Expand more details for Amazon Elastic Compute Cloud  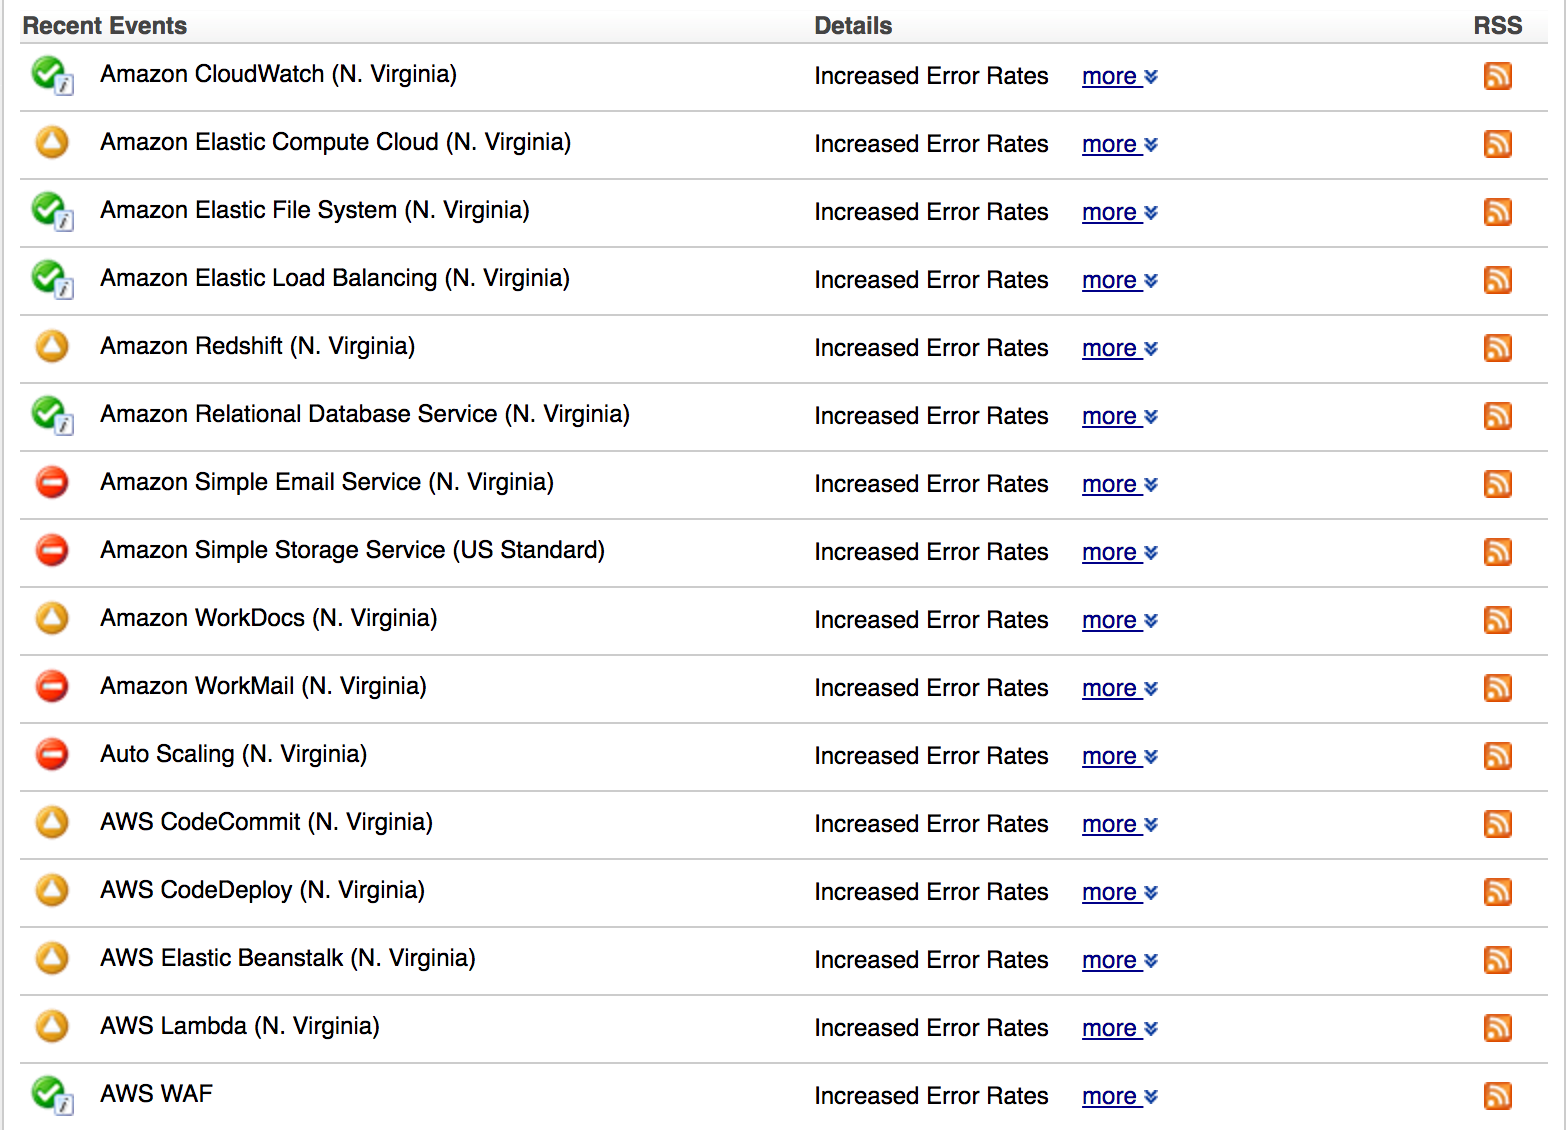(x=1120, y=144)
